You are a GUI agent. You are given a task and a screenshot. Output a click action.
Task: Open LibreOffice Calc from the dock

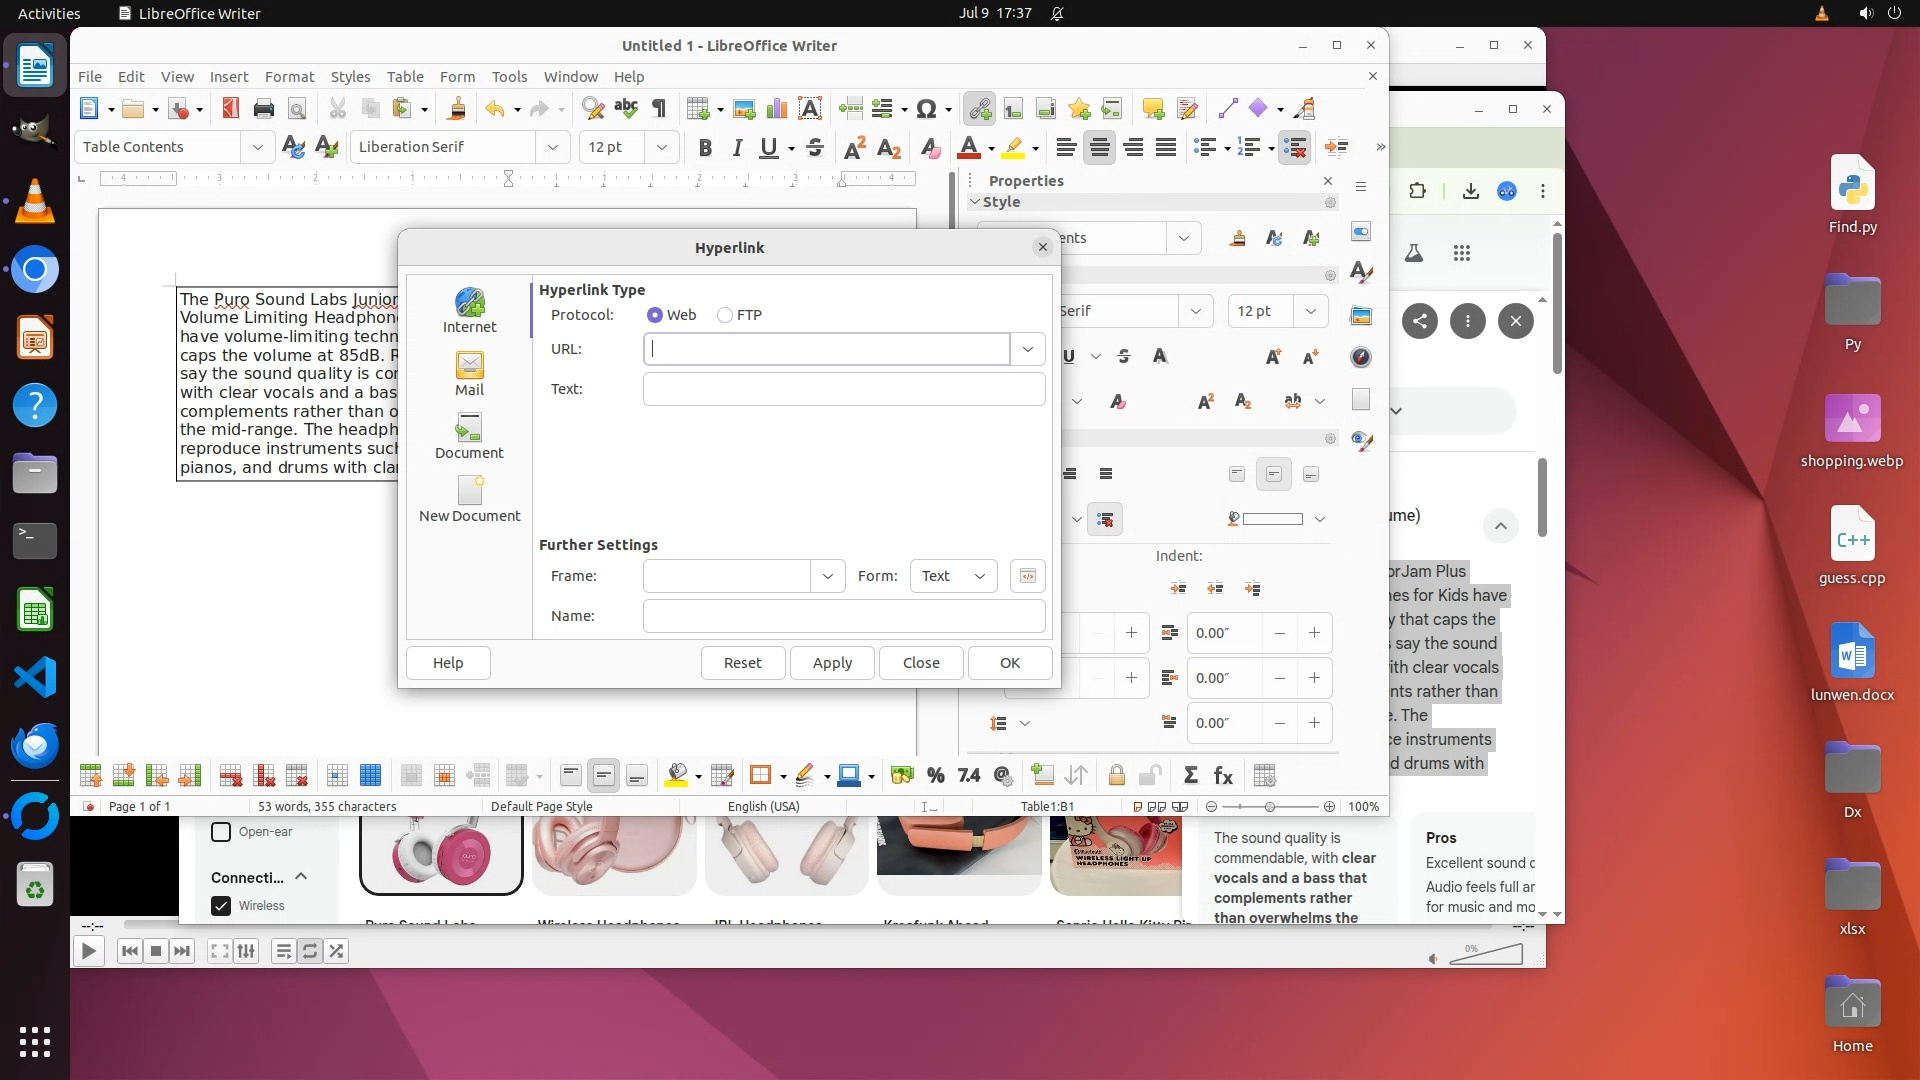tap(35, 610)
